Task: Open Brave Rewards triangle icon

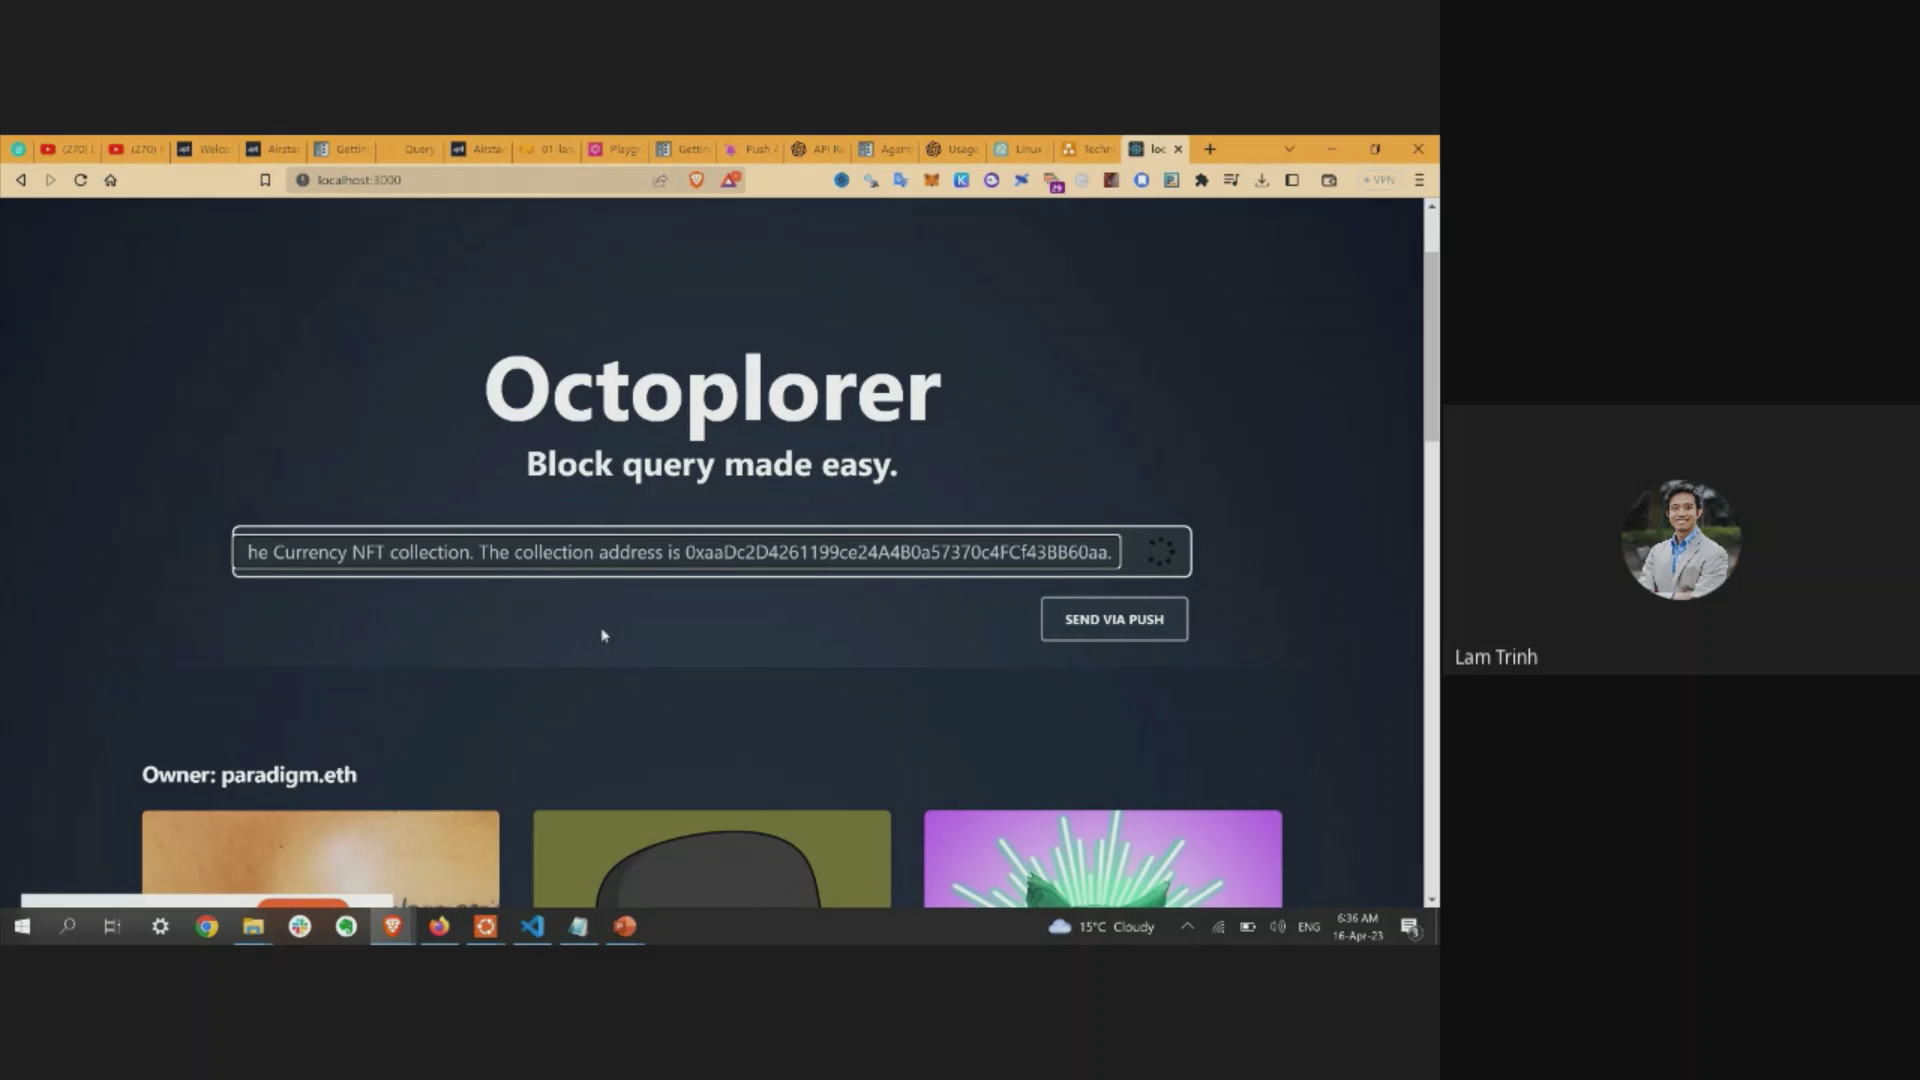Action: [731, 180]
